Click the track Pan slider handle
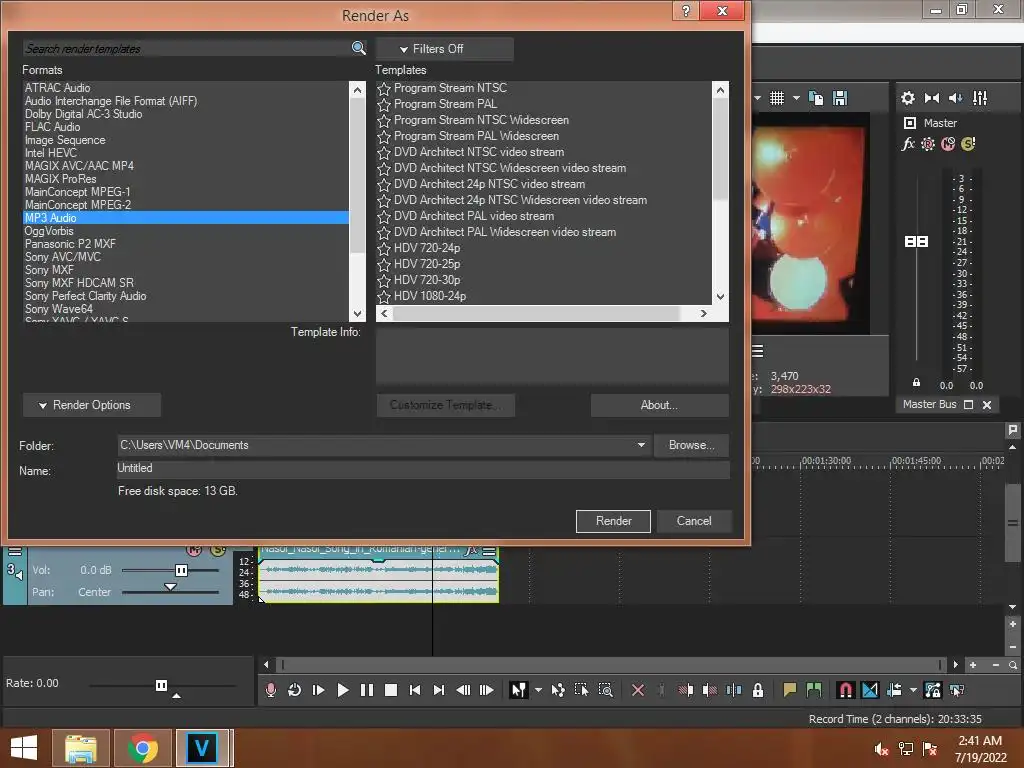The image size is (1024, 768). pos(170,587)
